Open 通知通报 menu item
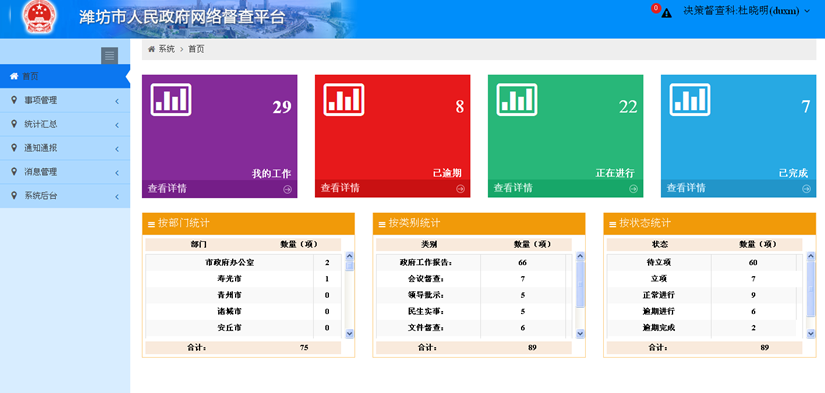This screenshot has width=825, height=393. click(x=65, y=148)
